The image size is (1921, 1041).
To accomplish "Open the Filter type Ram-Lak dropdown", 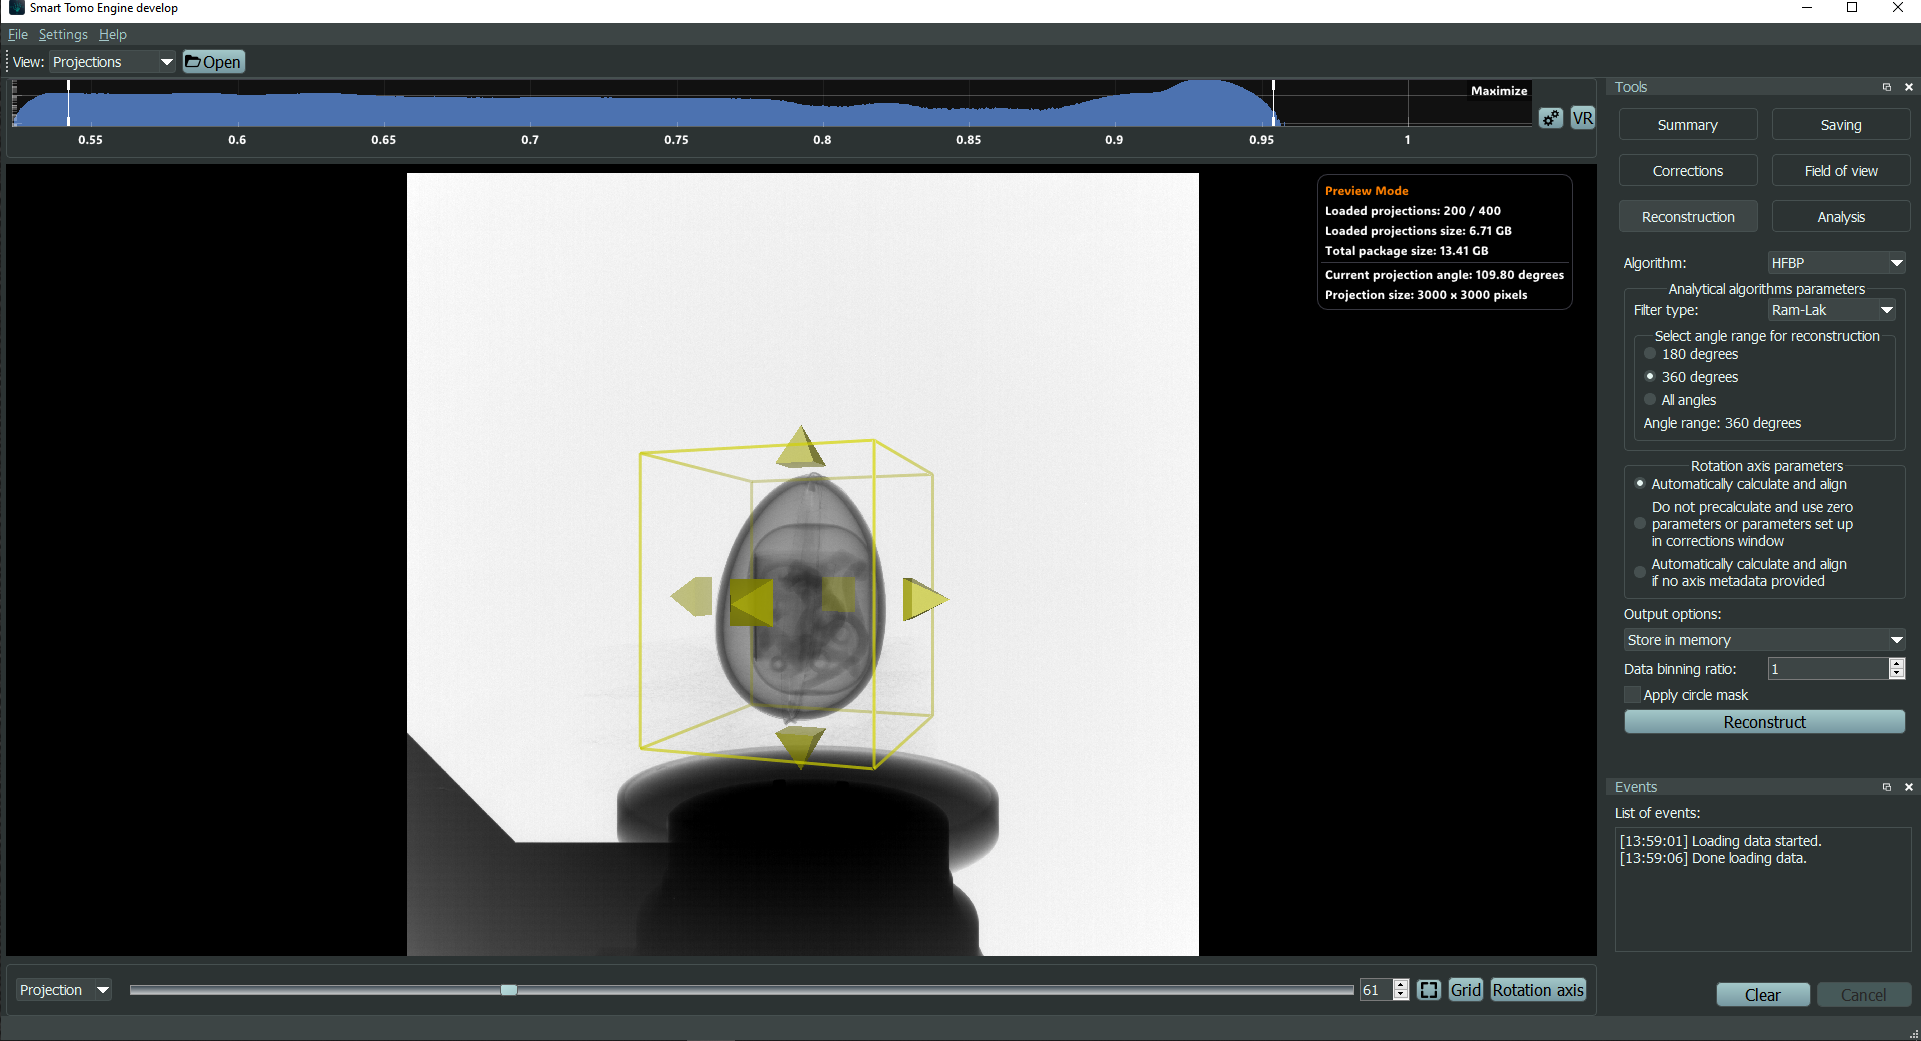I will (1831, 310).
